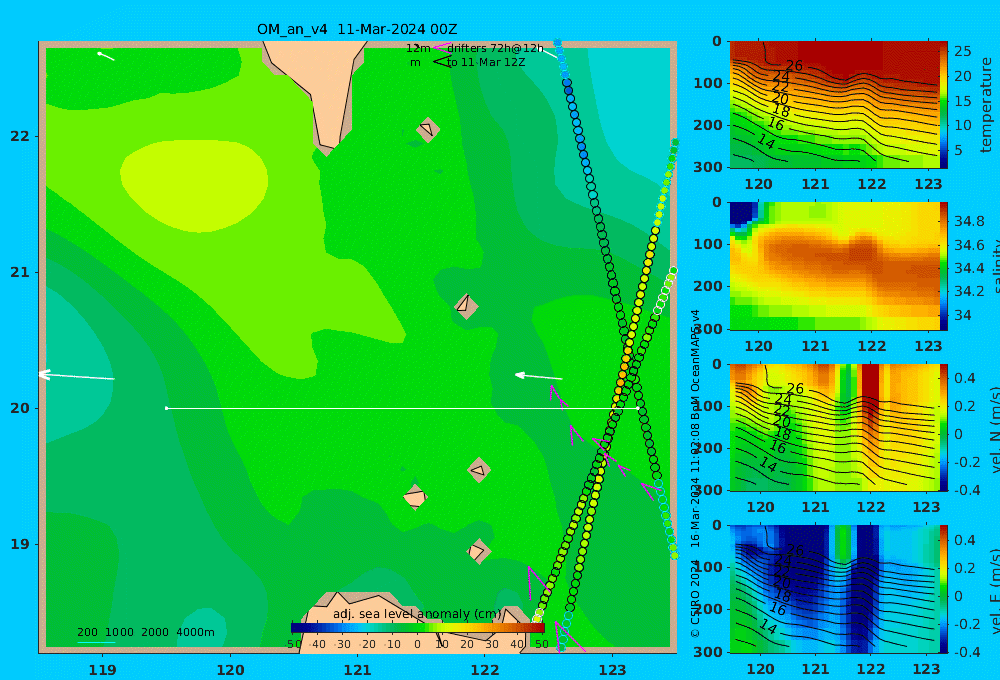Click the 25 tick on the temperature colorbar

click(x=962, y=51)
